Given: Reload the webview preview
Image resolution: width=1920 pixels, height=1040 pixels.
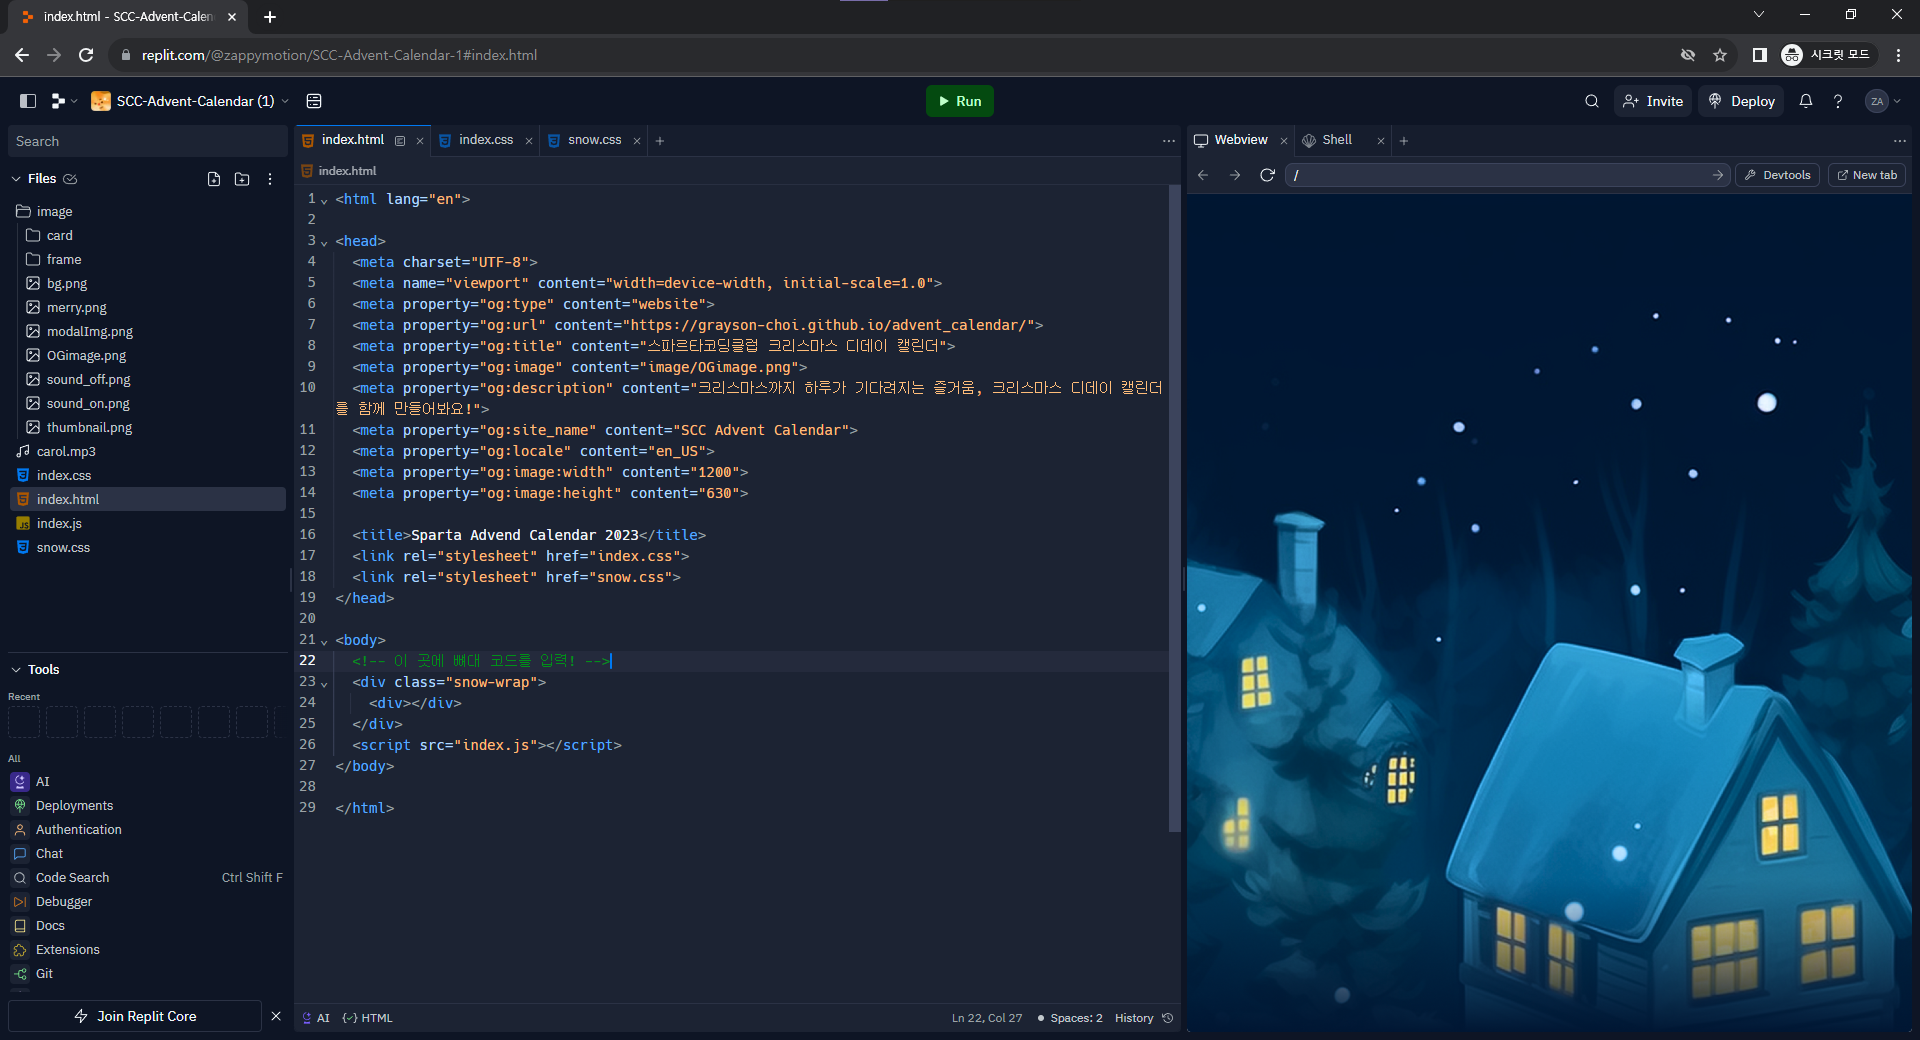Looking at the screenshot, I should 1267,175.
